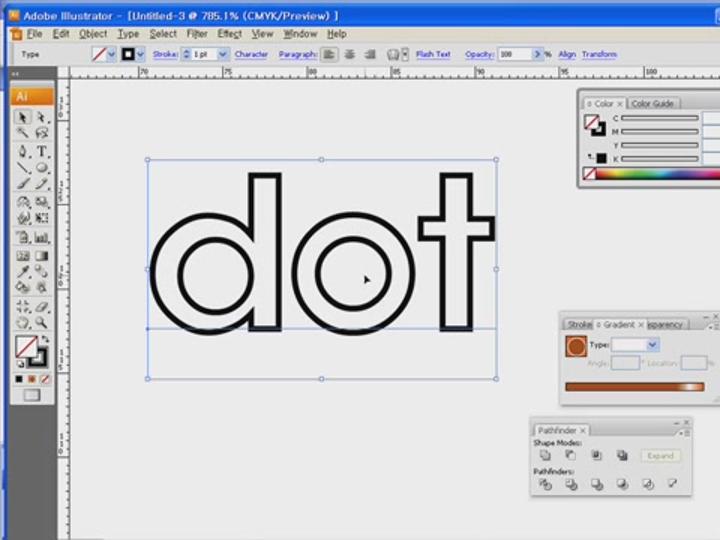Select the Mesh tool

tap(22, 256)
